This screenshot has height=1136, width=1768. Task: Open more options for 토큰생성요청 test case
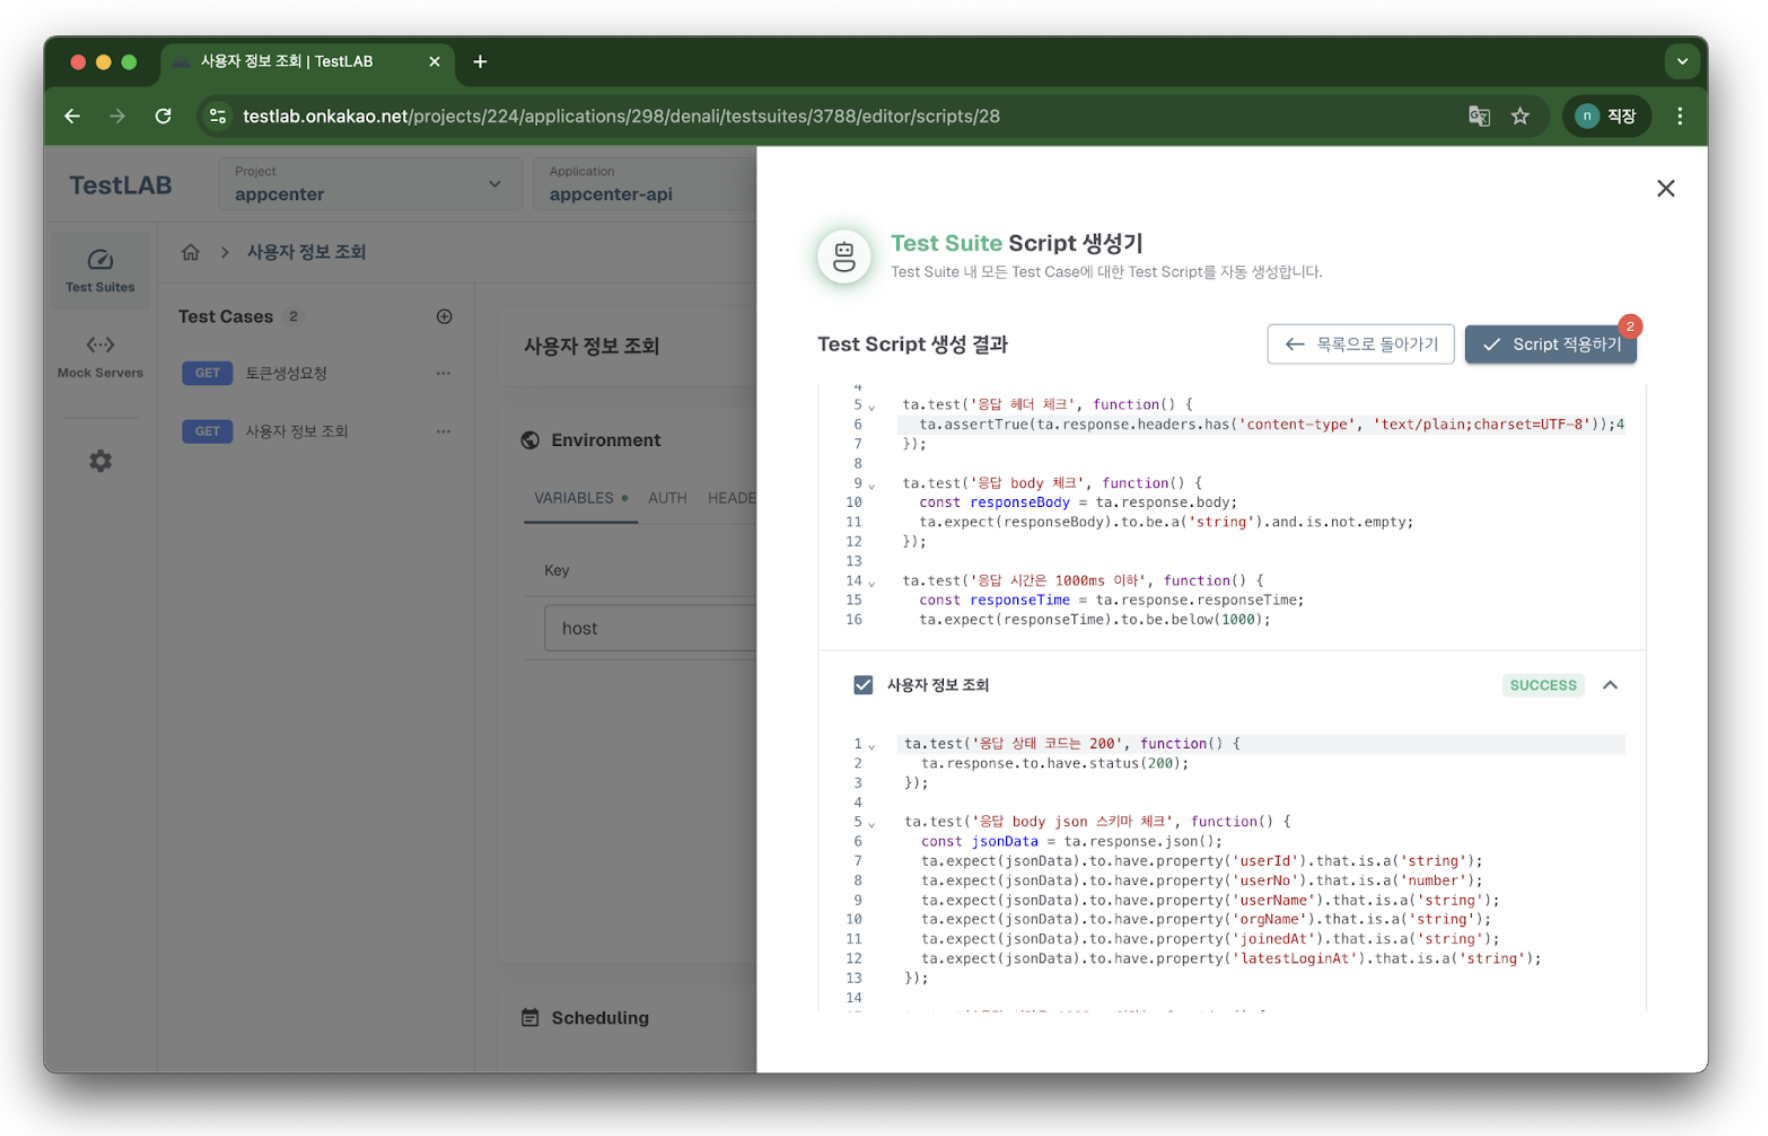pyautogui.click(x=443, y=373)
